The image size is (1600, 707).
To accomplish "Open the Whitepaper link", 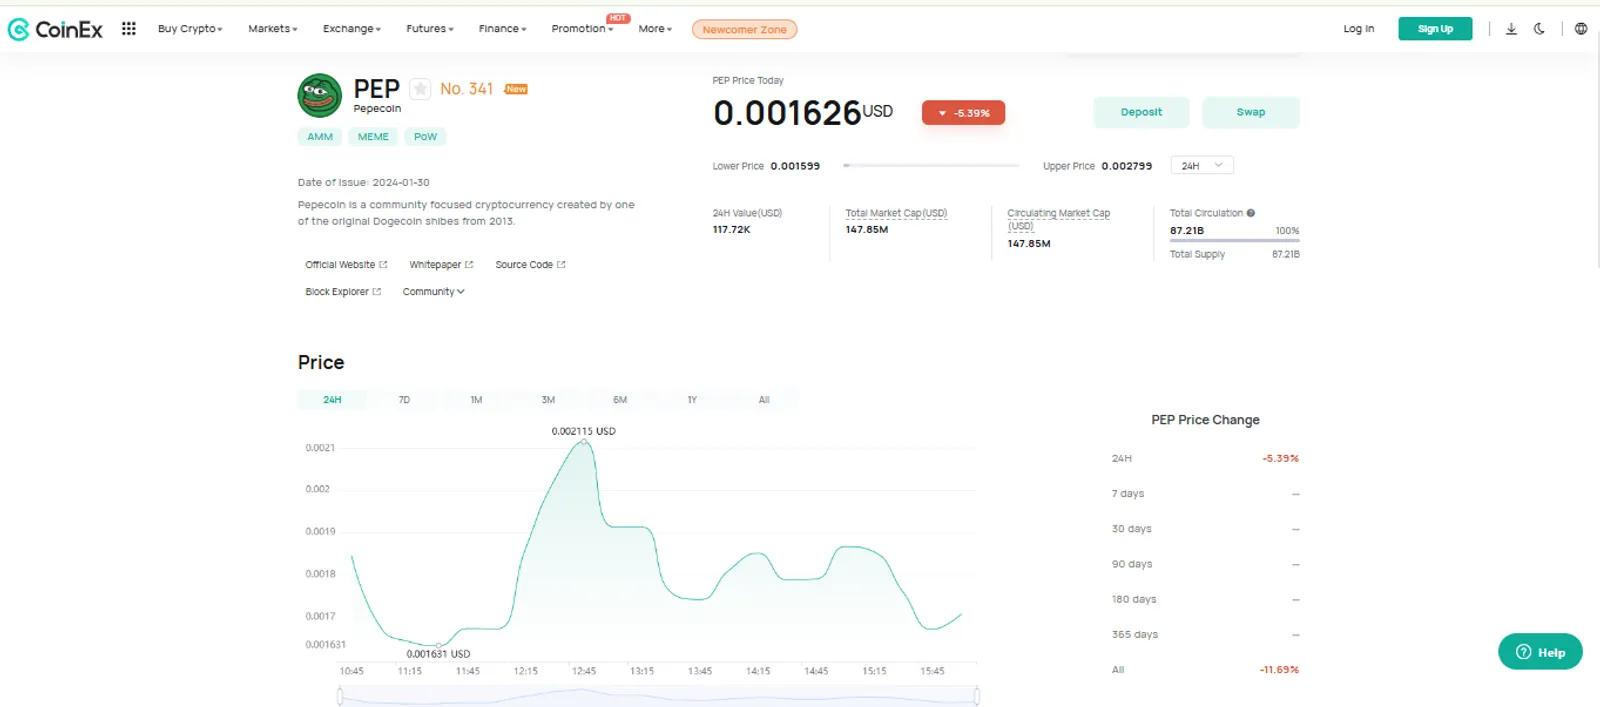I will click(x=441, y=265).
